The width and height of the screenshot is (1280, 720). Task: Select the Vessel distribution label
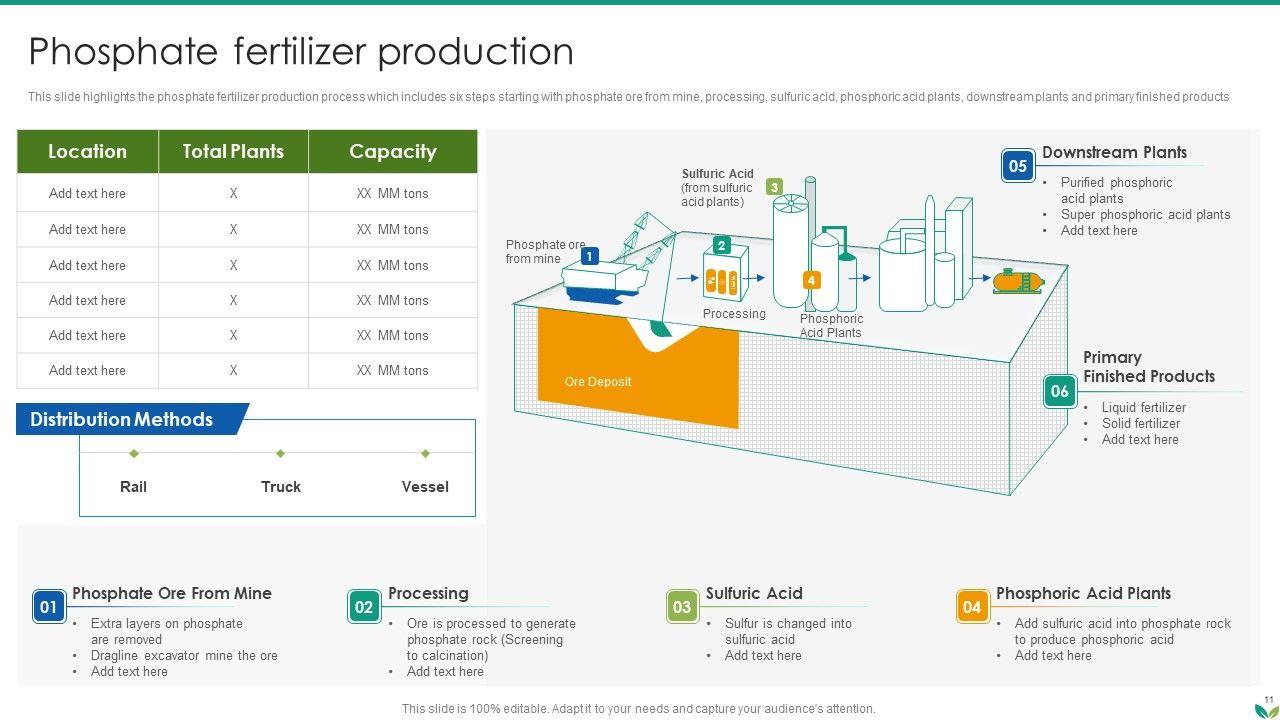coord(425,487)
